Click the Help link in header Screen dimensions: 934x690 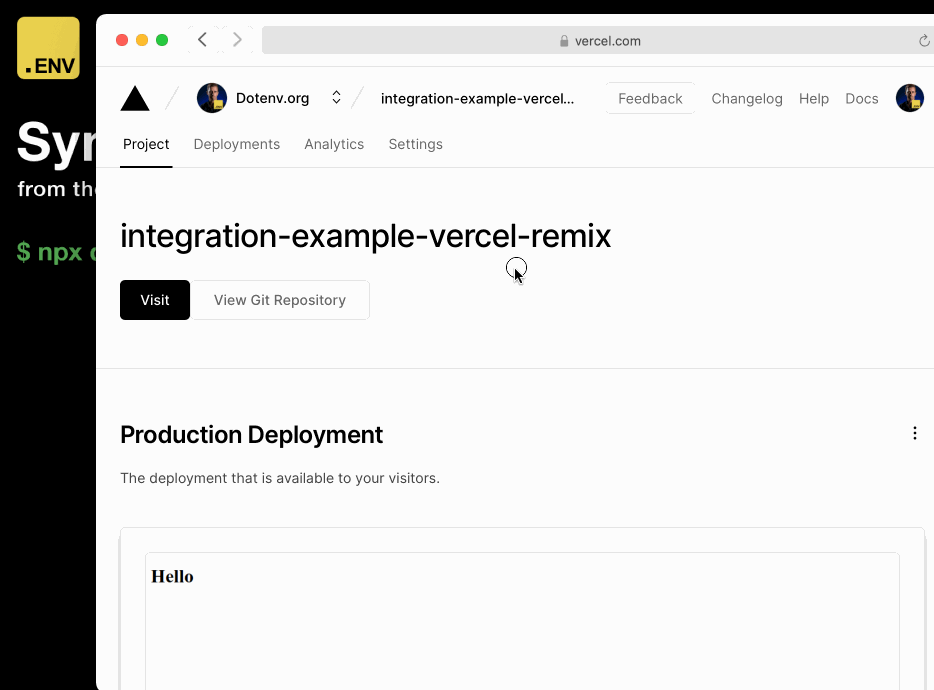[814, 98]
